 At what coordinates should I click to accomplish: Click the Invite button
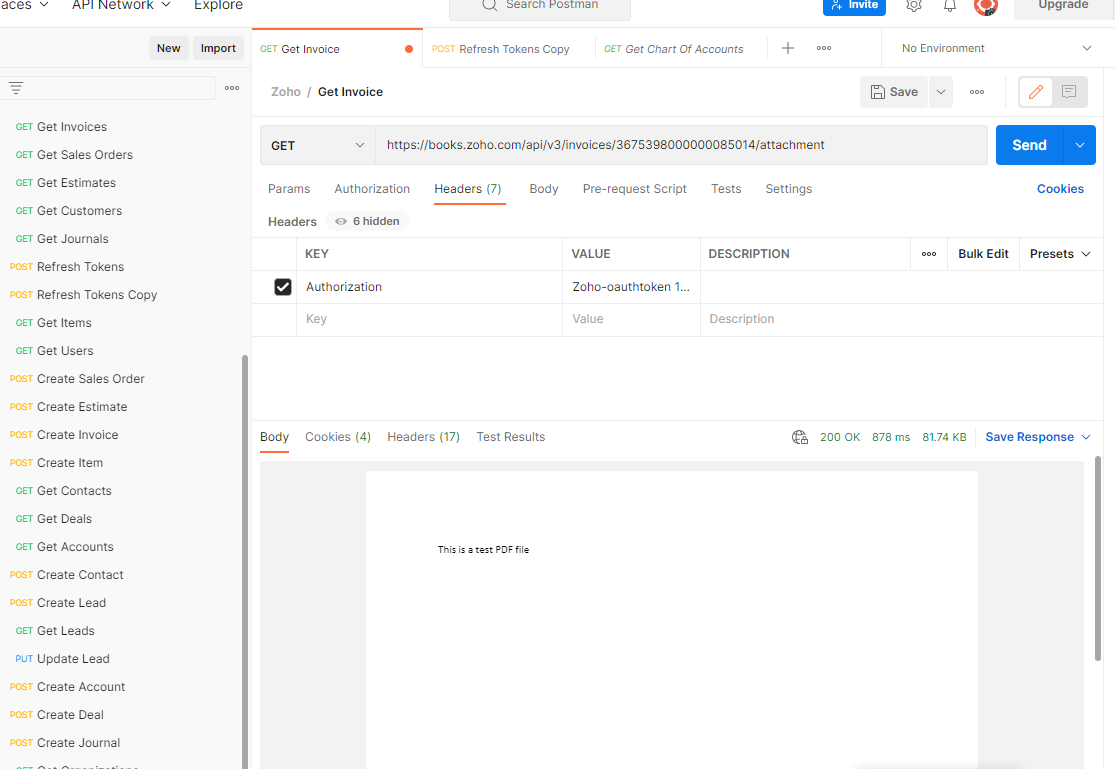click(x=854, y=6)
